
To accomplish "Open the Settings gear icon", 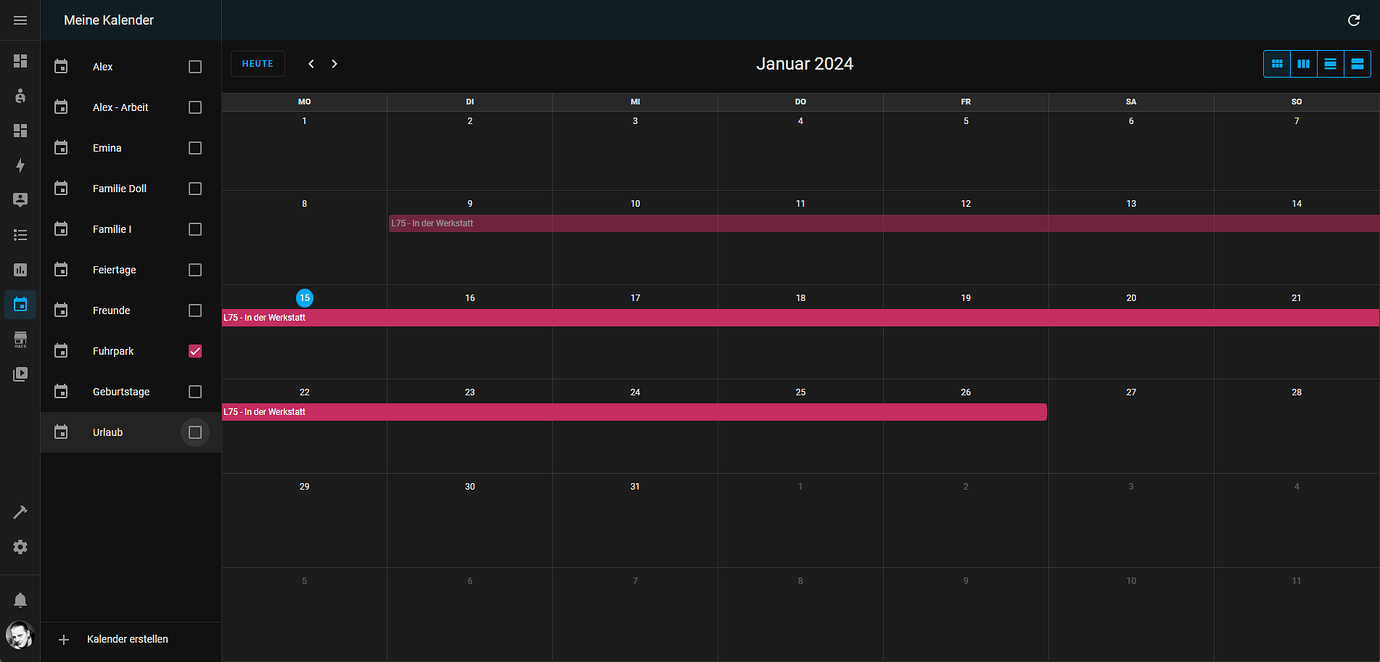I will (x=20, y=547).
